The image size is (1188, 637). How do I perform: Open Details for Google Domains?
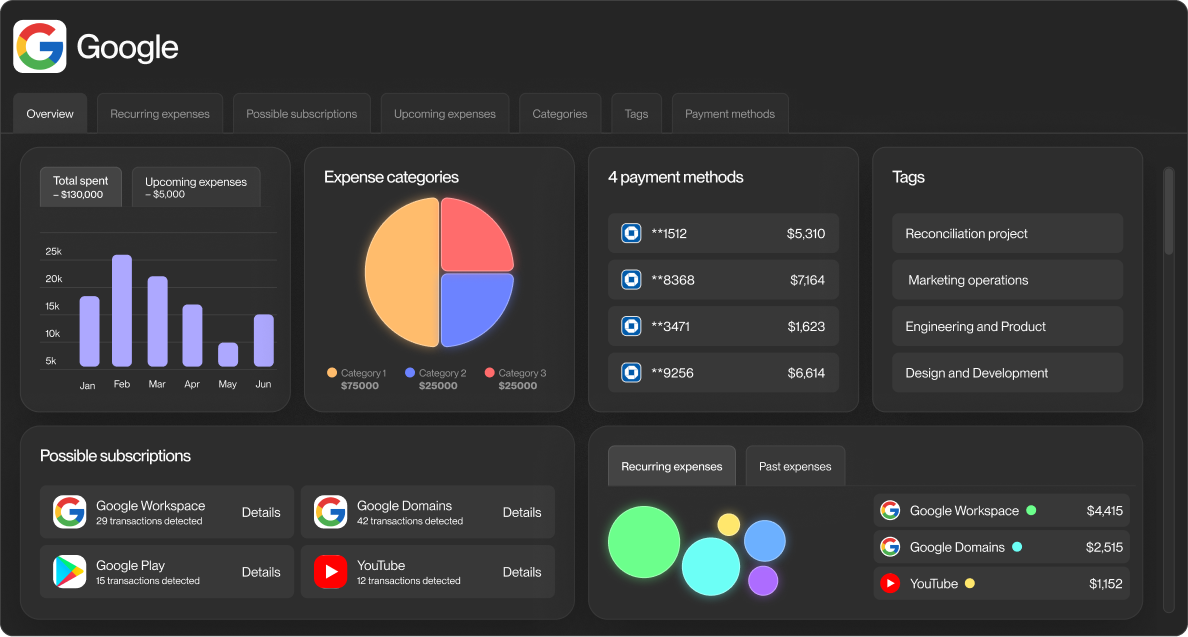(522, 512)
